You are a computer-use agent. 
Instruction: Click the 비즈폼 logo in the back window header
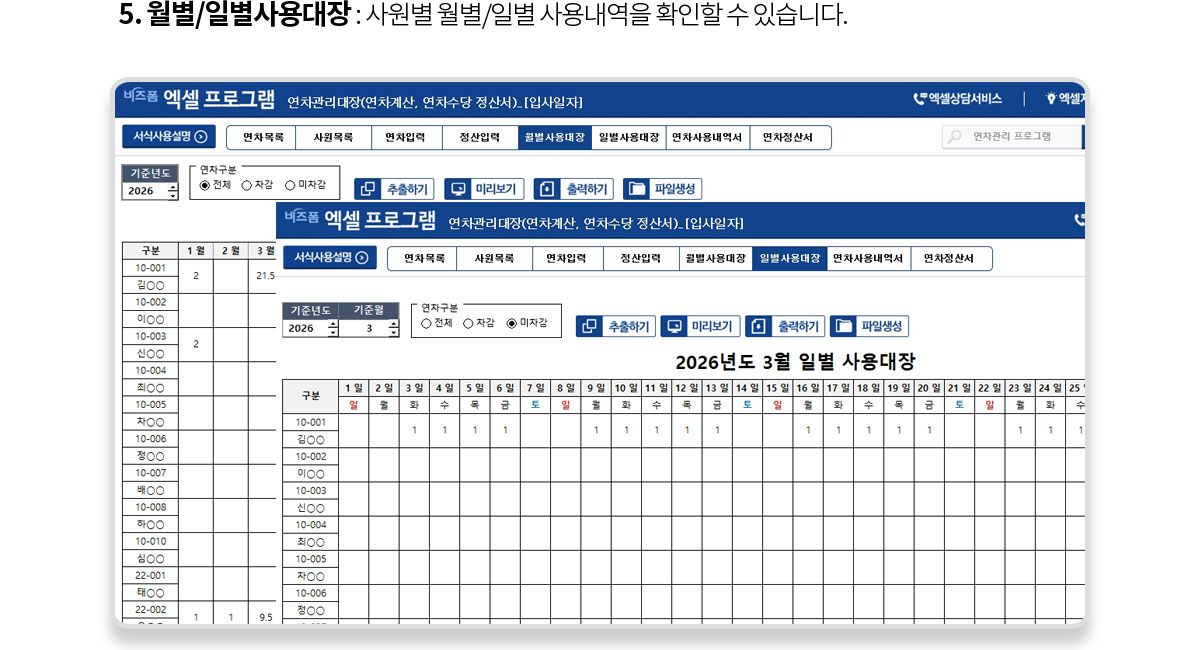point(140,97)
